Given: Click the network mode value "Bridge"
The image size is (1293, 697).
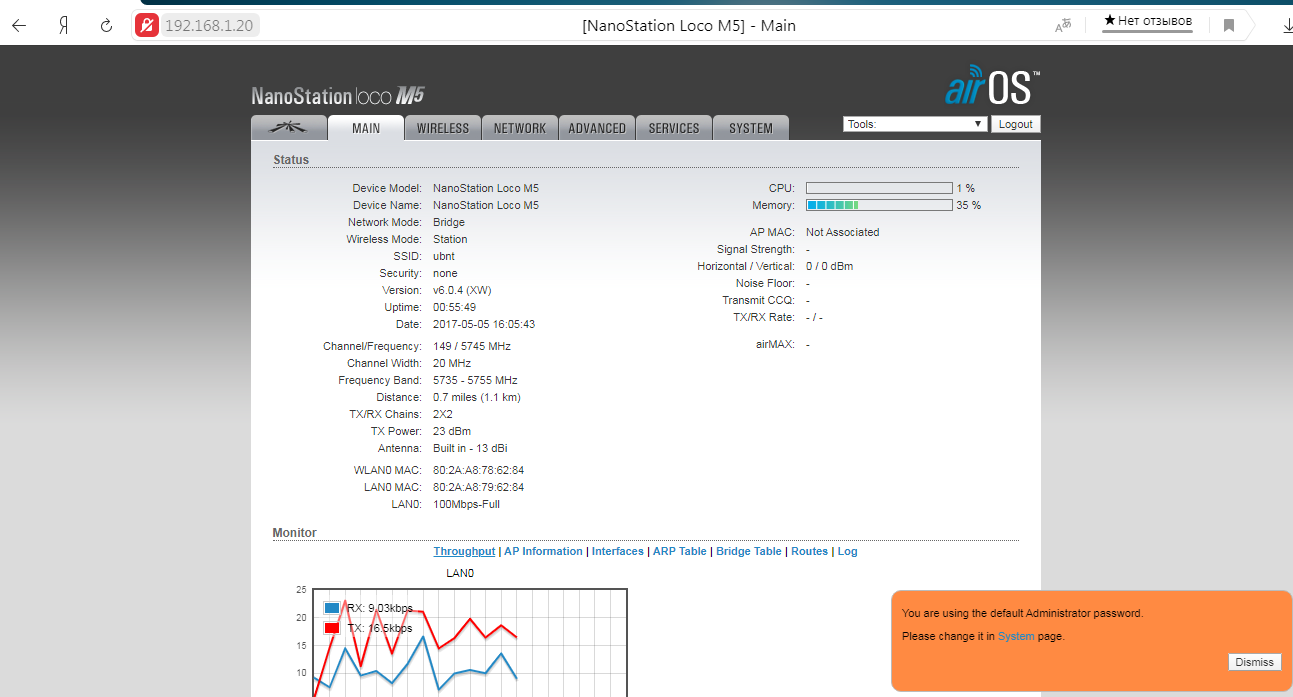Looking at the screenshot, I should point(449,222).
